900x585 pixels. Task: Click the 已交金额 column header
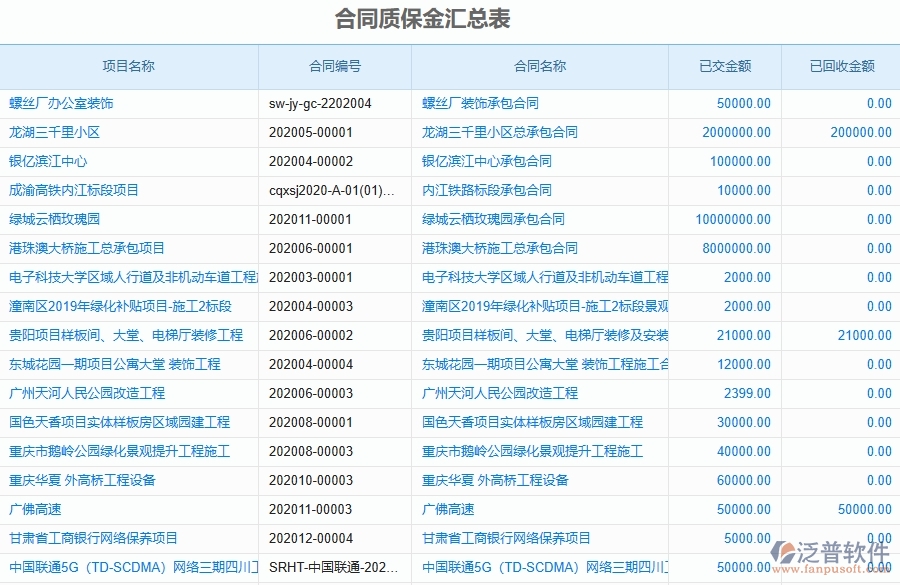point(724,66)
